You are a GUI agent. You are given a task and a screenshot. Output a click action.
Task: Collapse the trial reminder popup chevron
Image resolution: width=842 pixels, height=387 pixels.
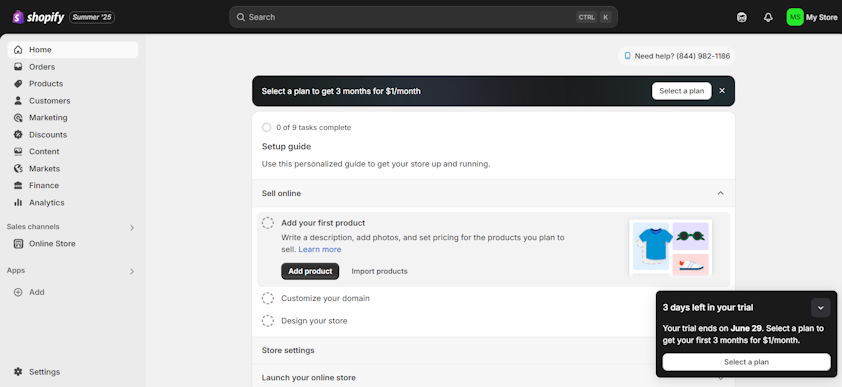821,308
